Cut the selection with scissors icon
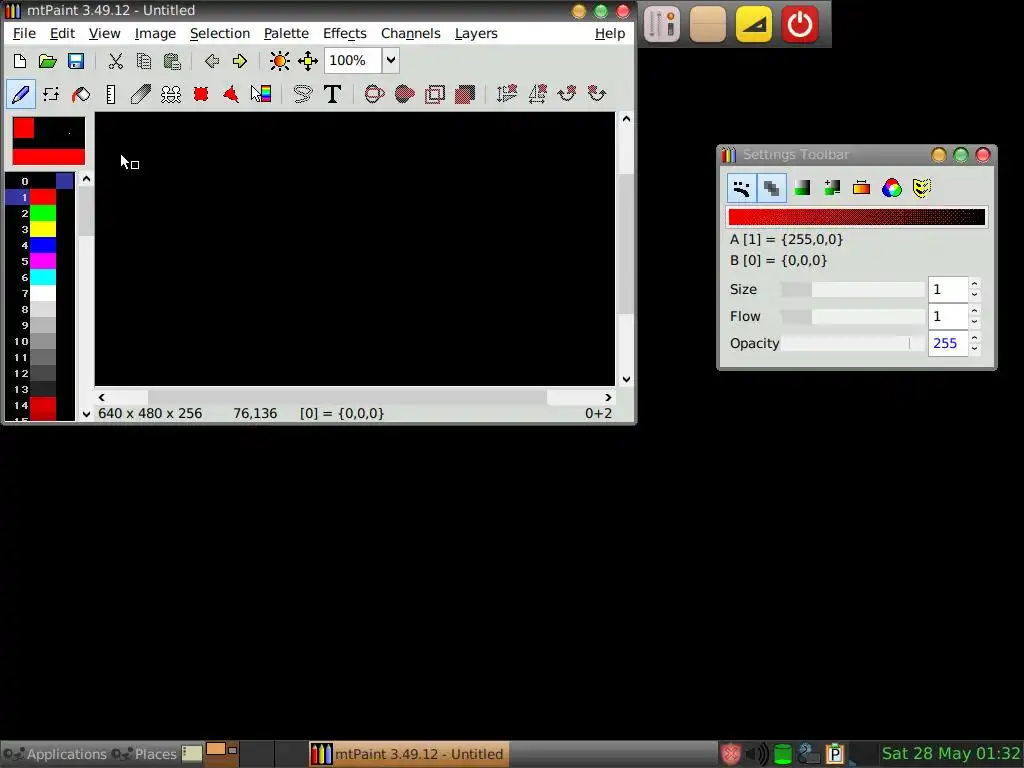The height and width of the screenshot is (768, 1024). 116,61
